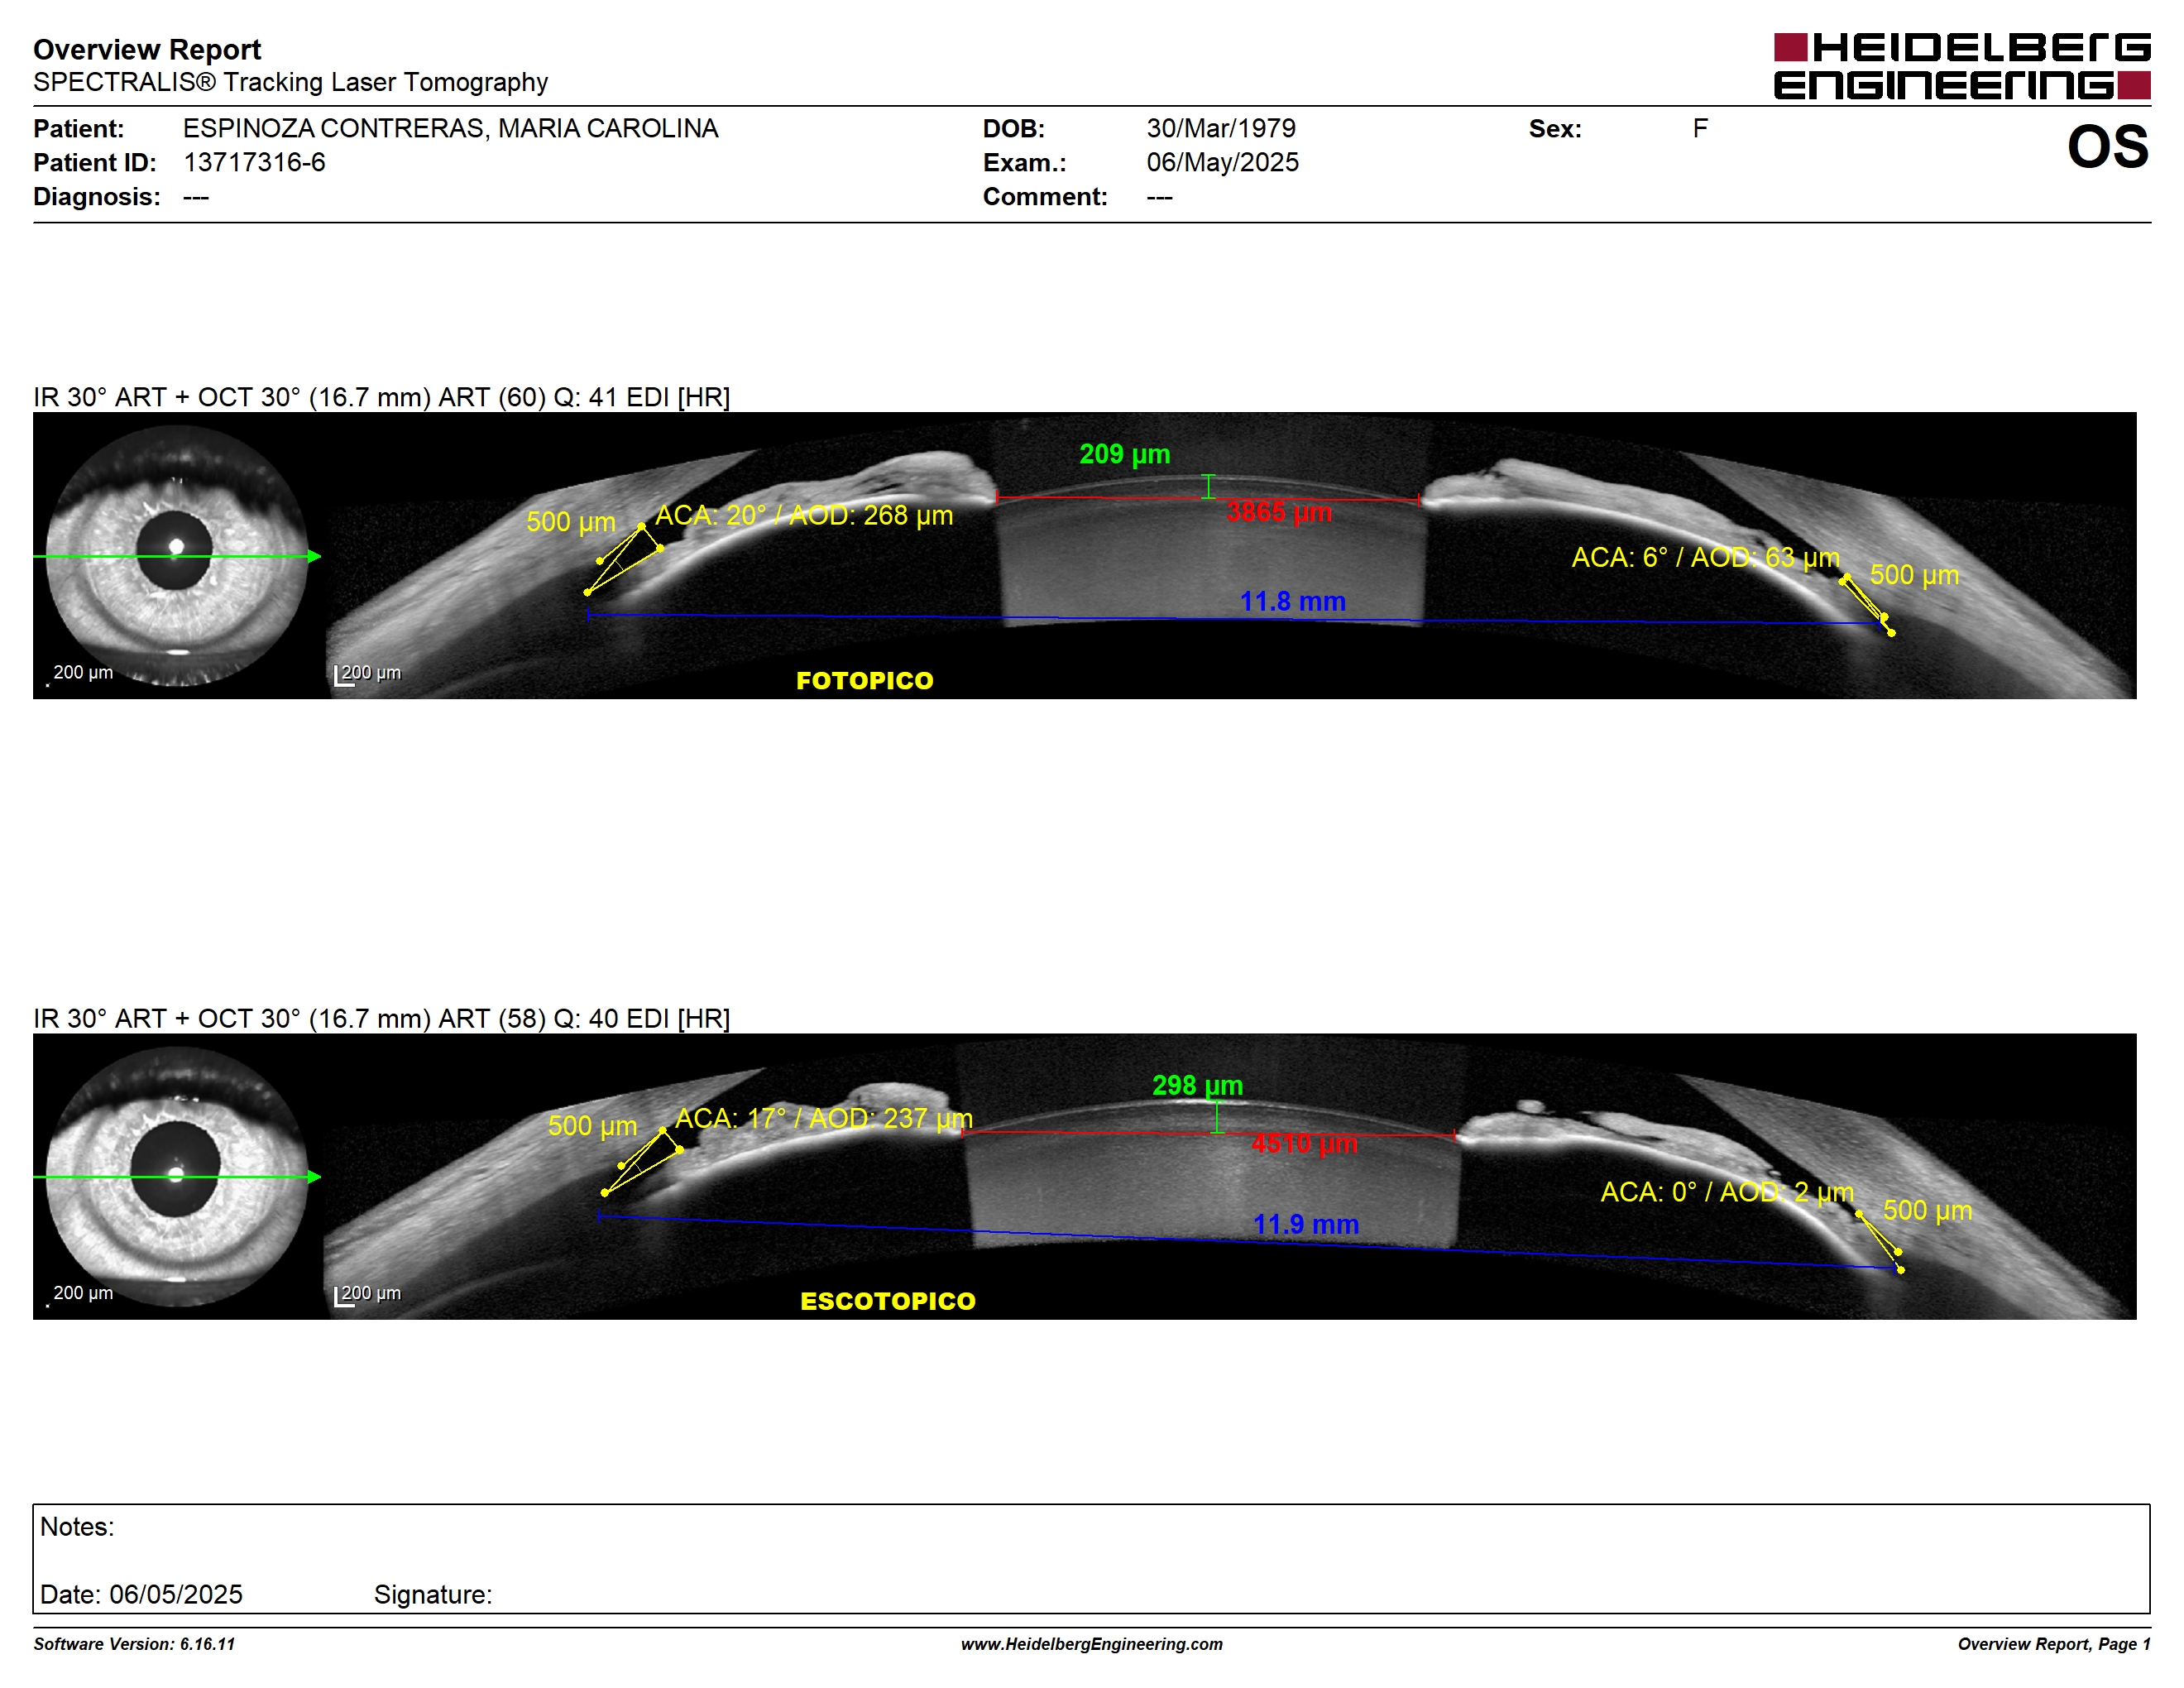Click the 500 µm label right of photopic scan

point(1914,575)
